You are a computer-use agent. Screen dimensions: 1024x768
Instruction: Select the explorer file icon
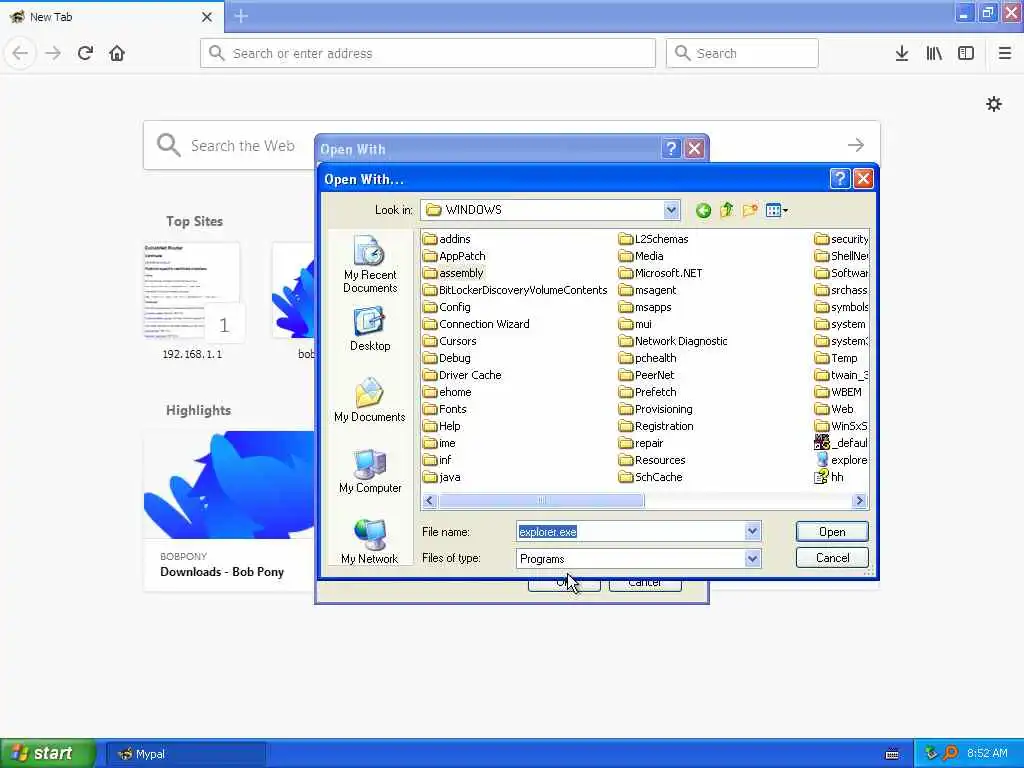(x=841, y=460)
